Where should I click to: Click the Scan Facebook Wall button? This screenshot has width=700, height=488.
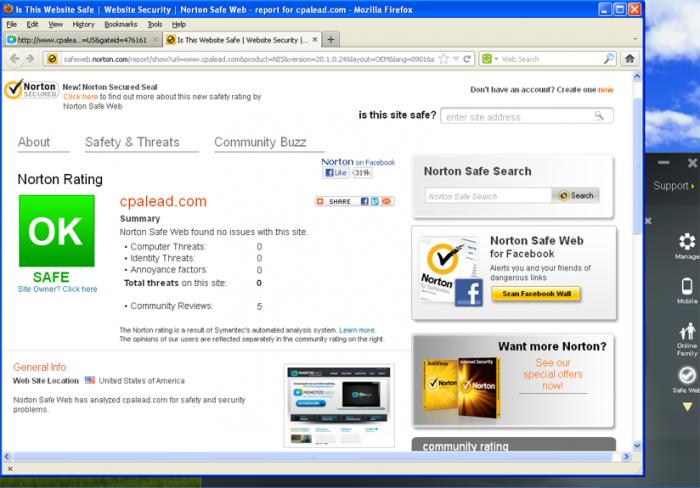coord(536,294)
